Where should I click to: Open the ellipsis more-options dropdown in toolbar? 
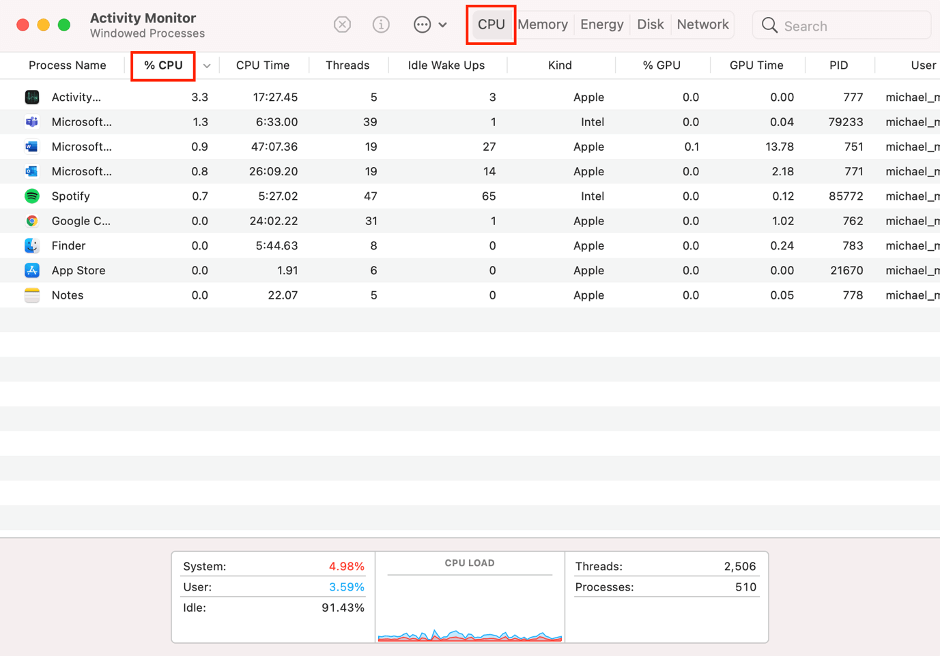click(429, 25)
